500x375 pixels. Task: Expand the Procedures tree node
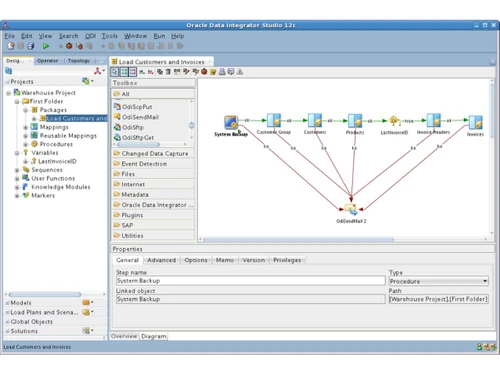click(25, 144)
